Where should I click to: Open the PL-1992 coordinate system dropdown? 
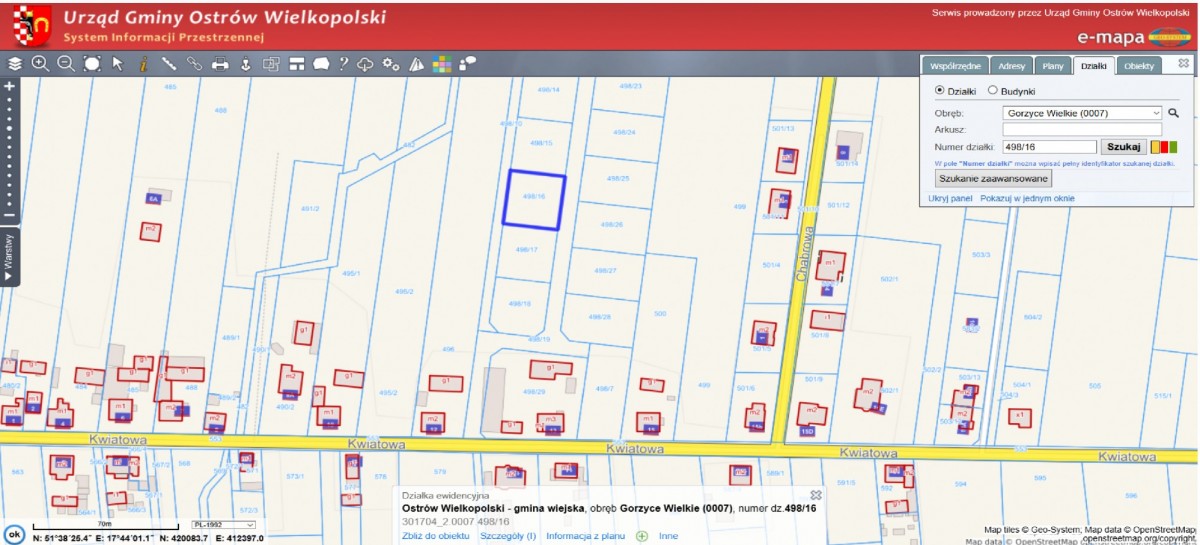[x=228, y=524]
